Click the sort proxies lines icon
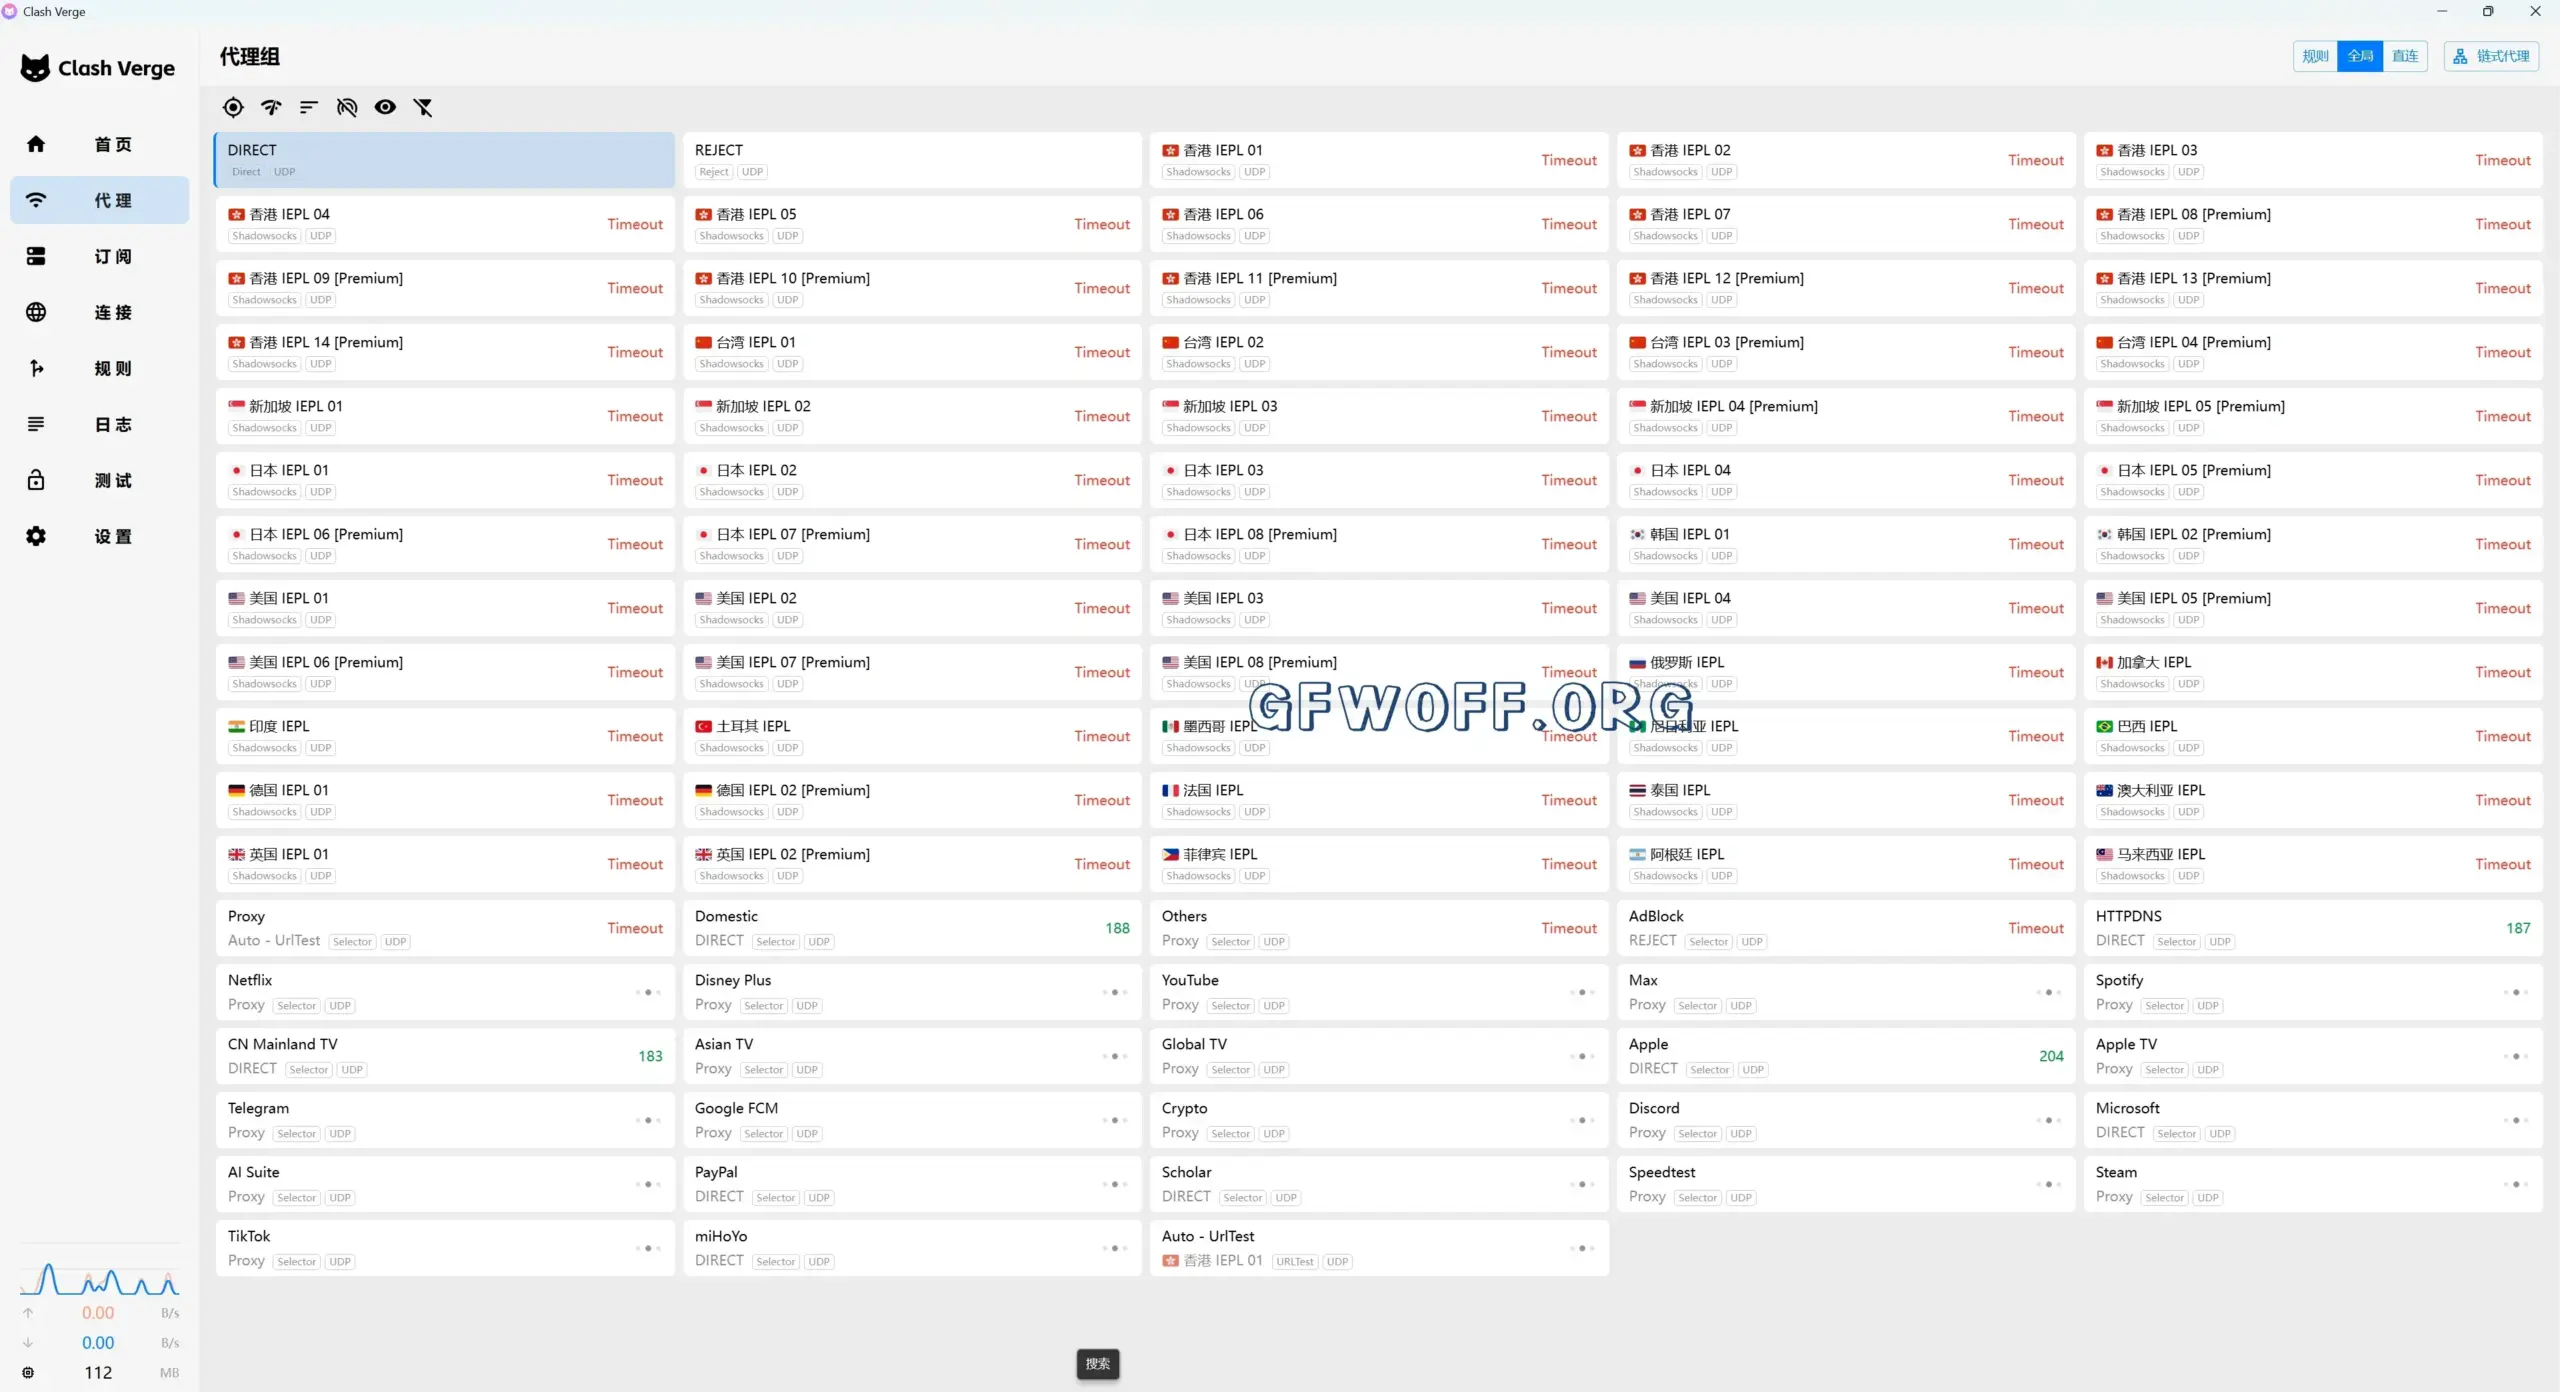Screen dimensions: 2560x1392 pyautogui.click(x=309, y=107)
